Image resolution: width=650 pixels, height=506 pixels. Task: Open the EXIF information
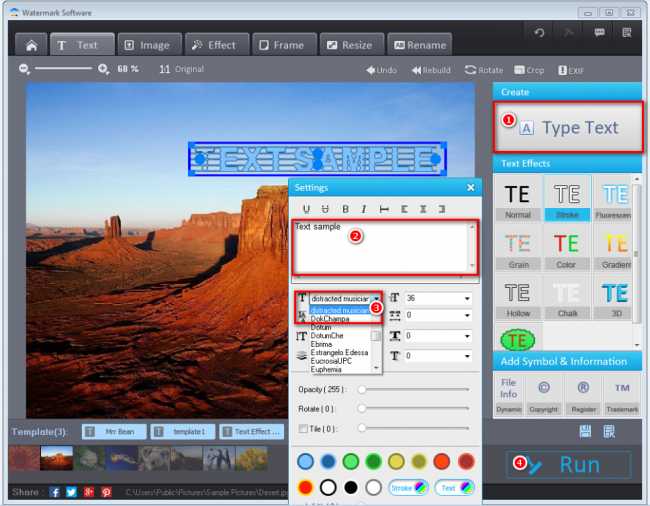[571, 70]
